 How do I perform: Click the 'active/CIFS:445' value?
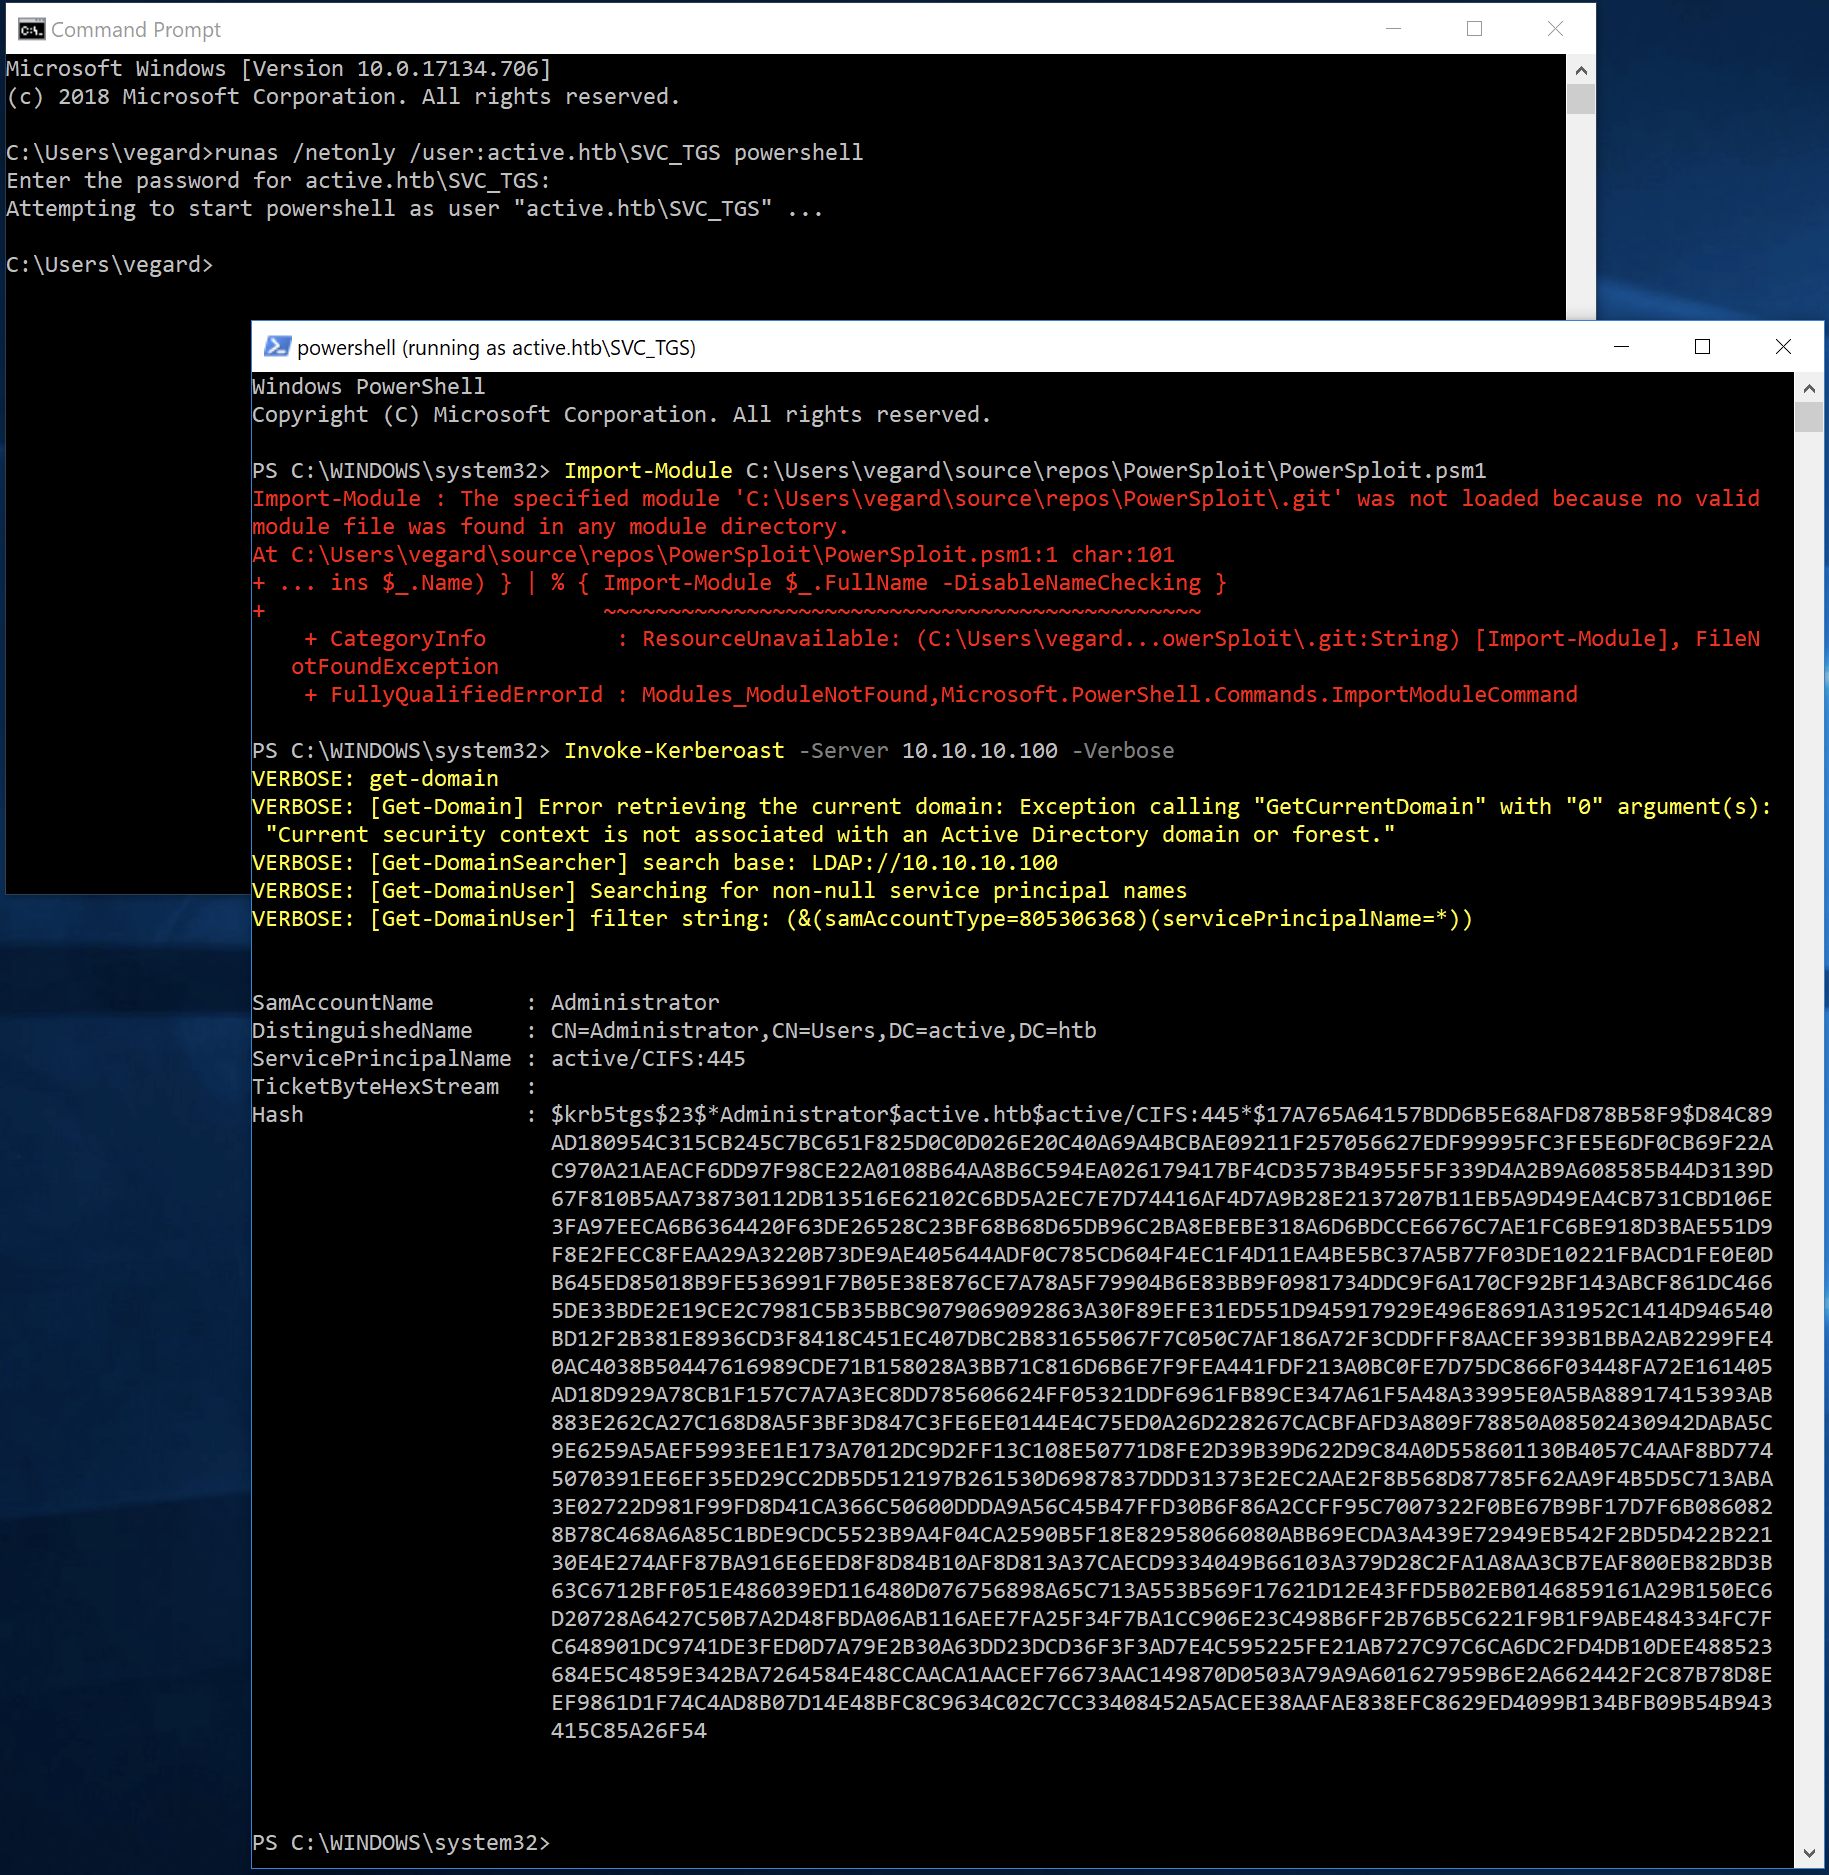648,1059
